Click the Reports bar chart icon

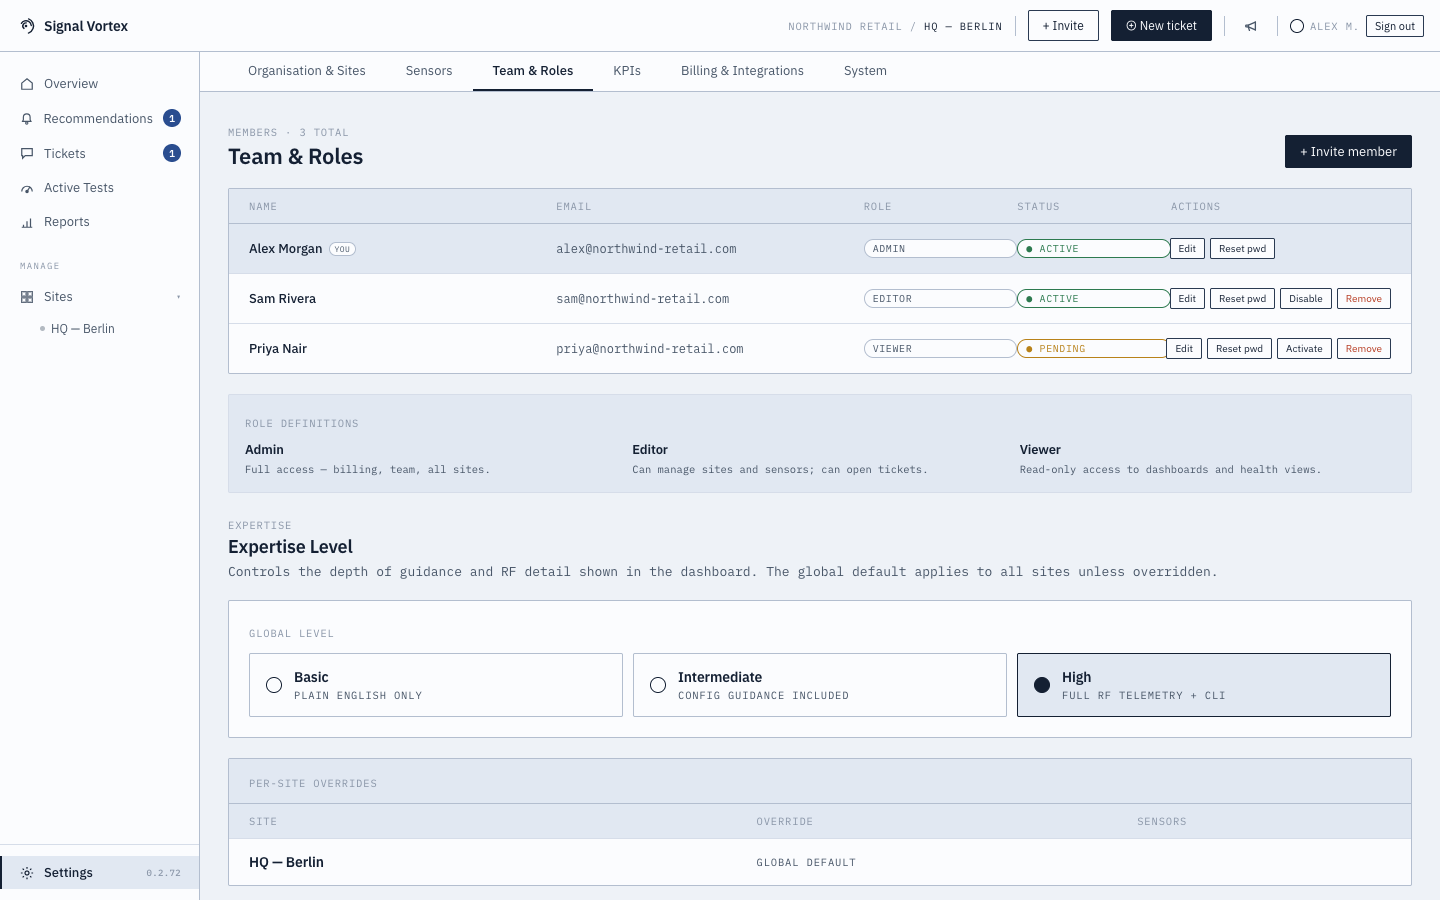coord(27,222)
